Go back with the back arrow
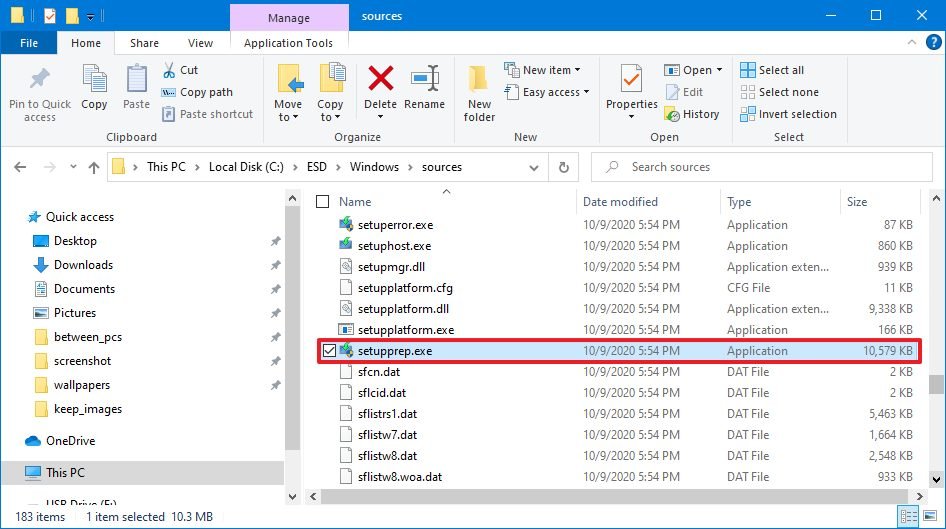 point(20,167)
